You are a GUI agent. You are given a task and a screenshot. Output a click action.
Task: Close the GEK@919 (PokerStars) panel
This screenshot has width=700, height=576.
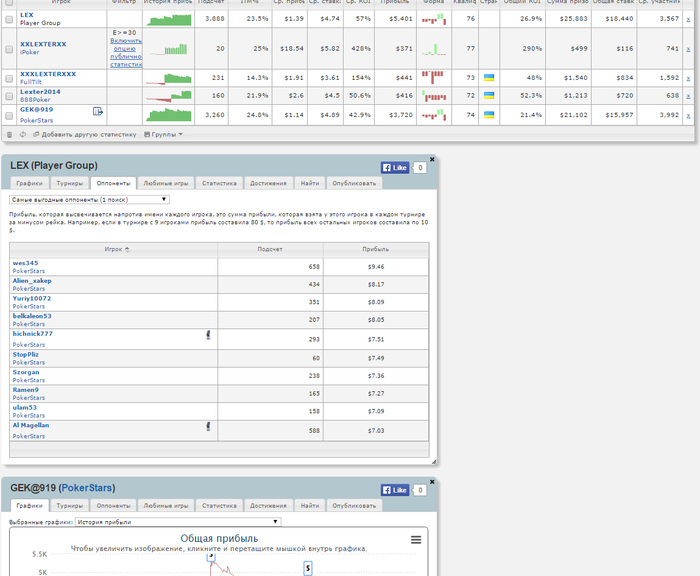click(432, 482)
